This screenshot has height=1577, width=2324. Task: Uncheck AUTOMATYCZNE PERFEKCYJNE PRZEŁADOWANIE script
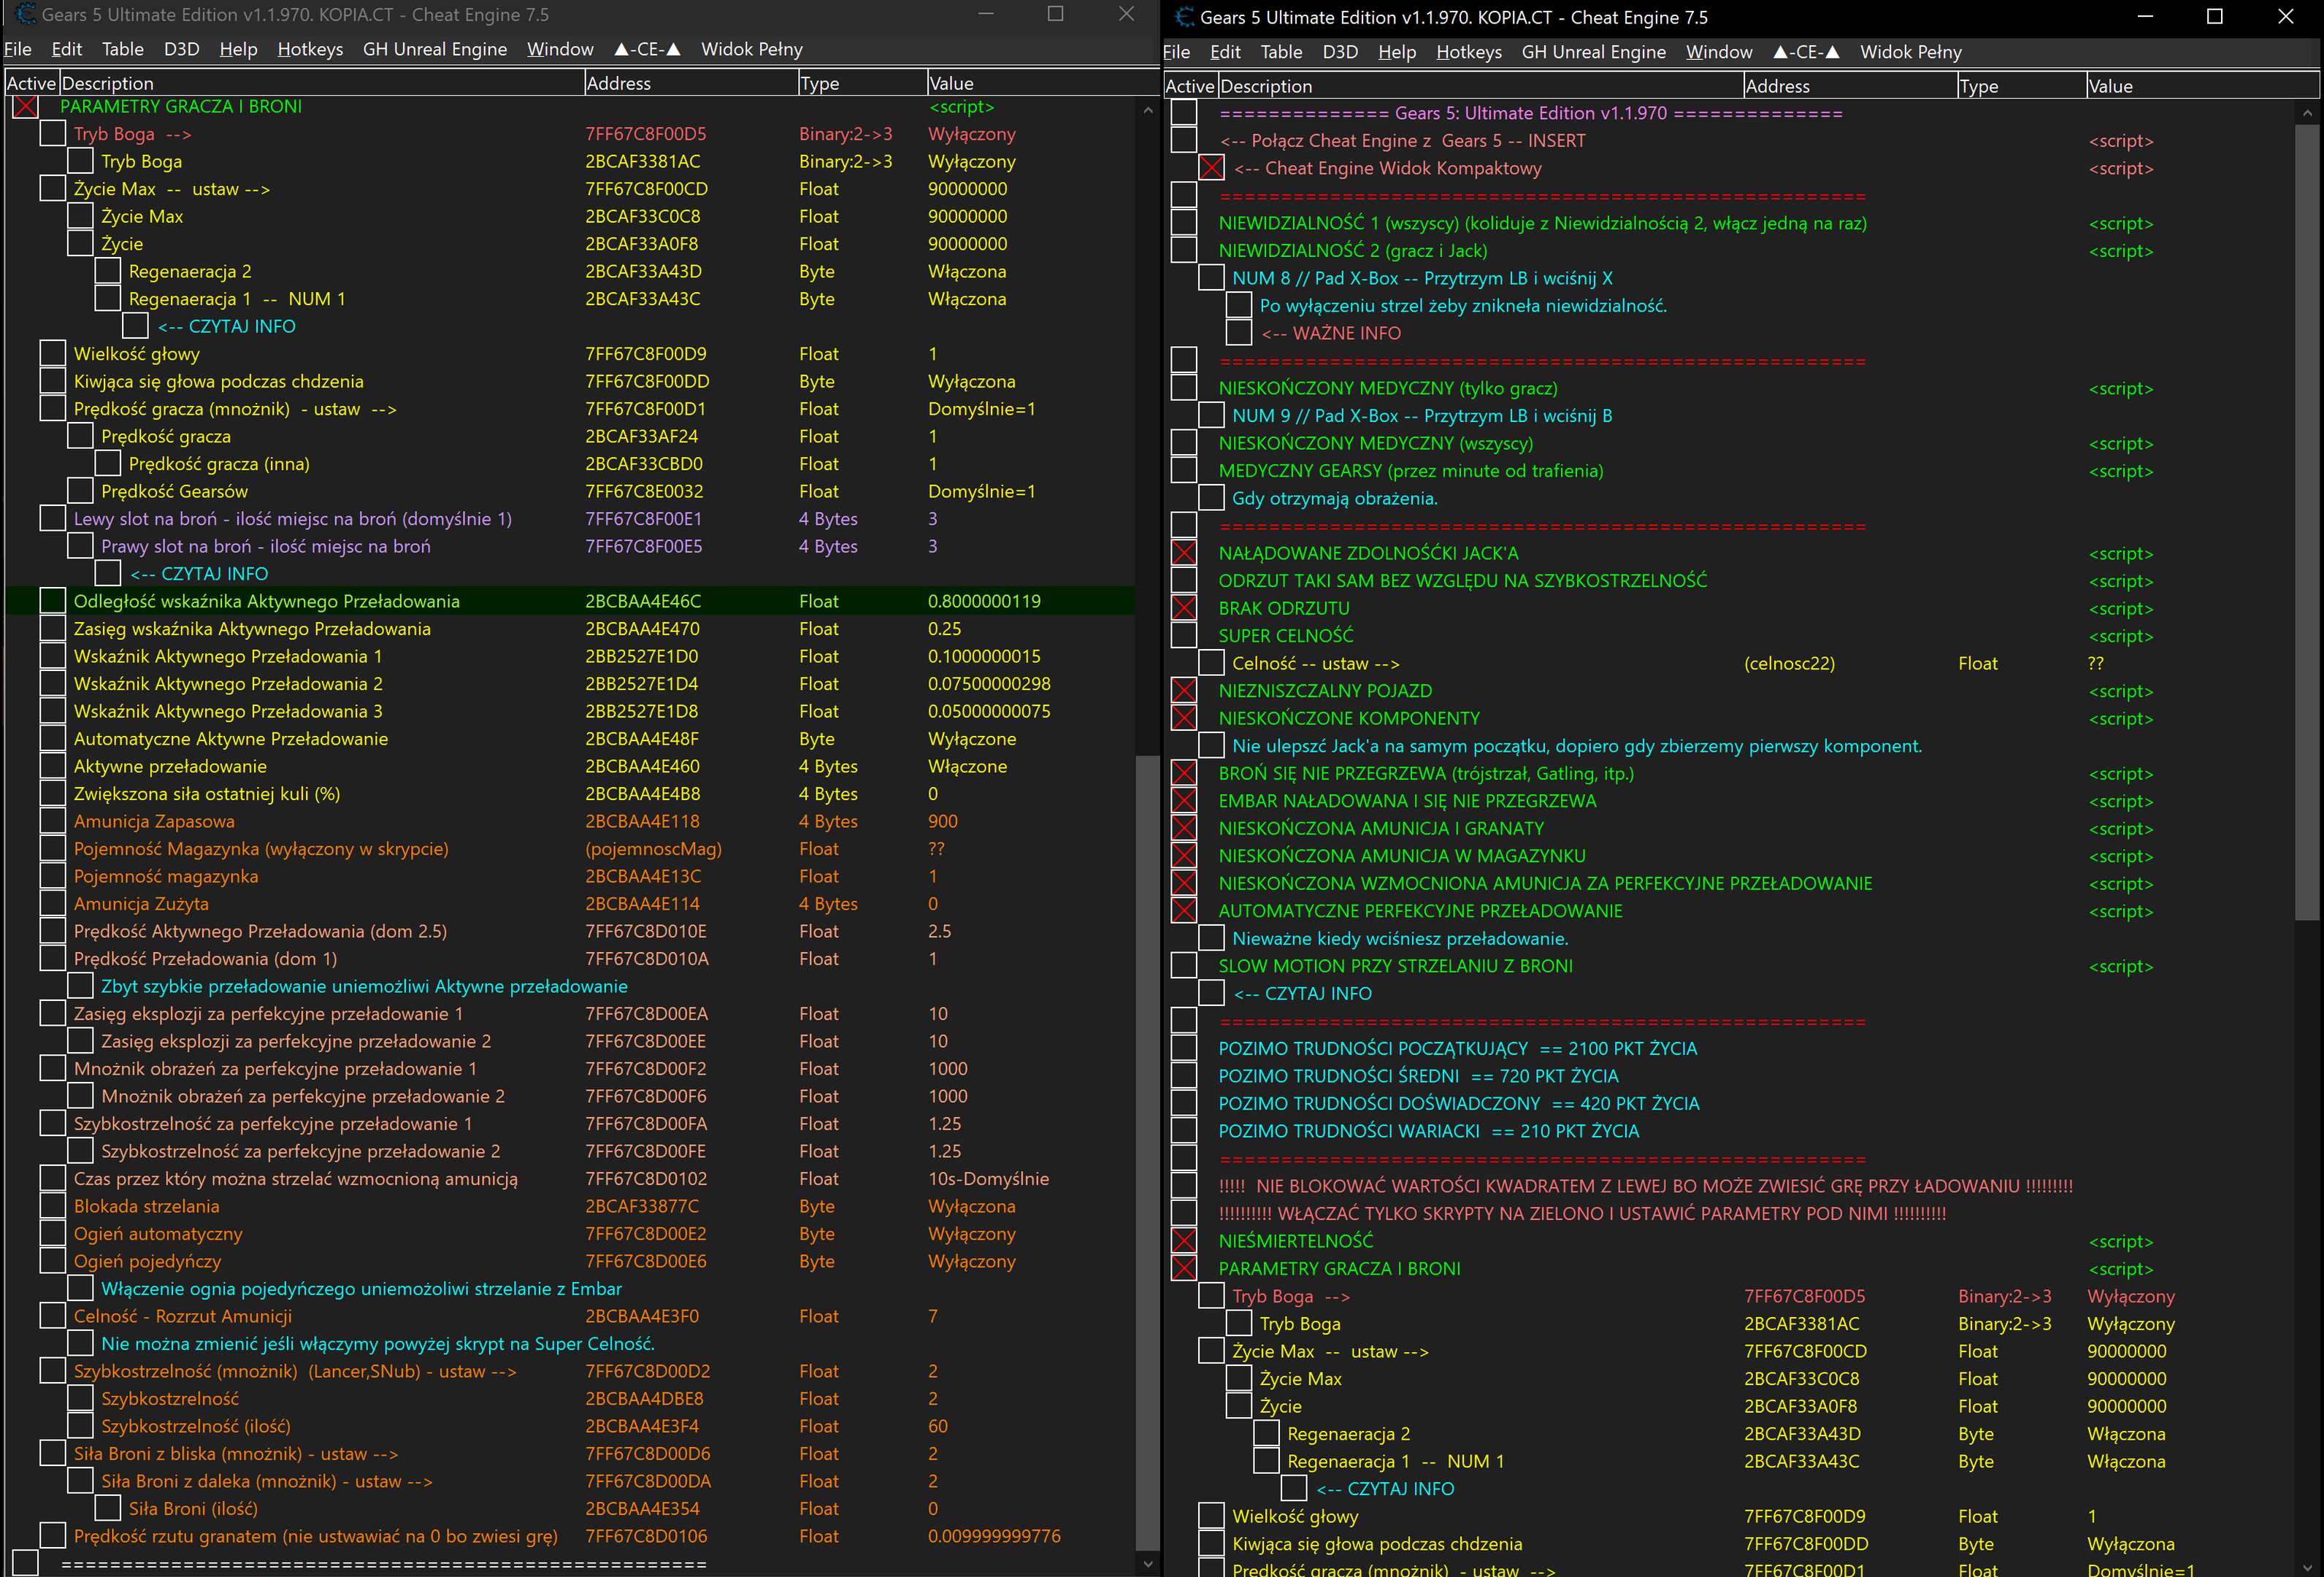(1184, 911)
